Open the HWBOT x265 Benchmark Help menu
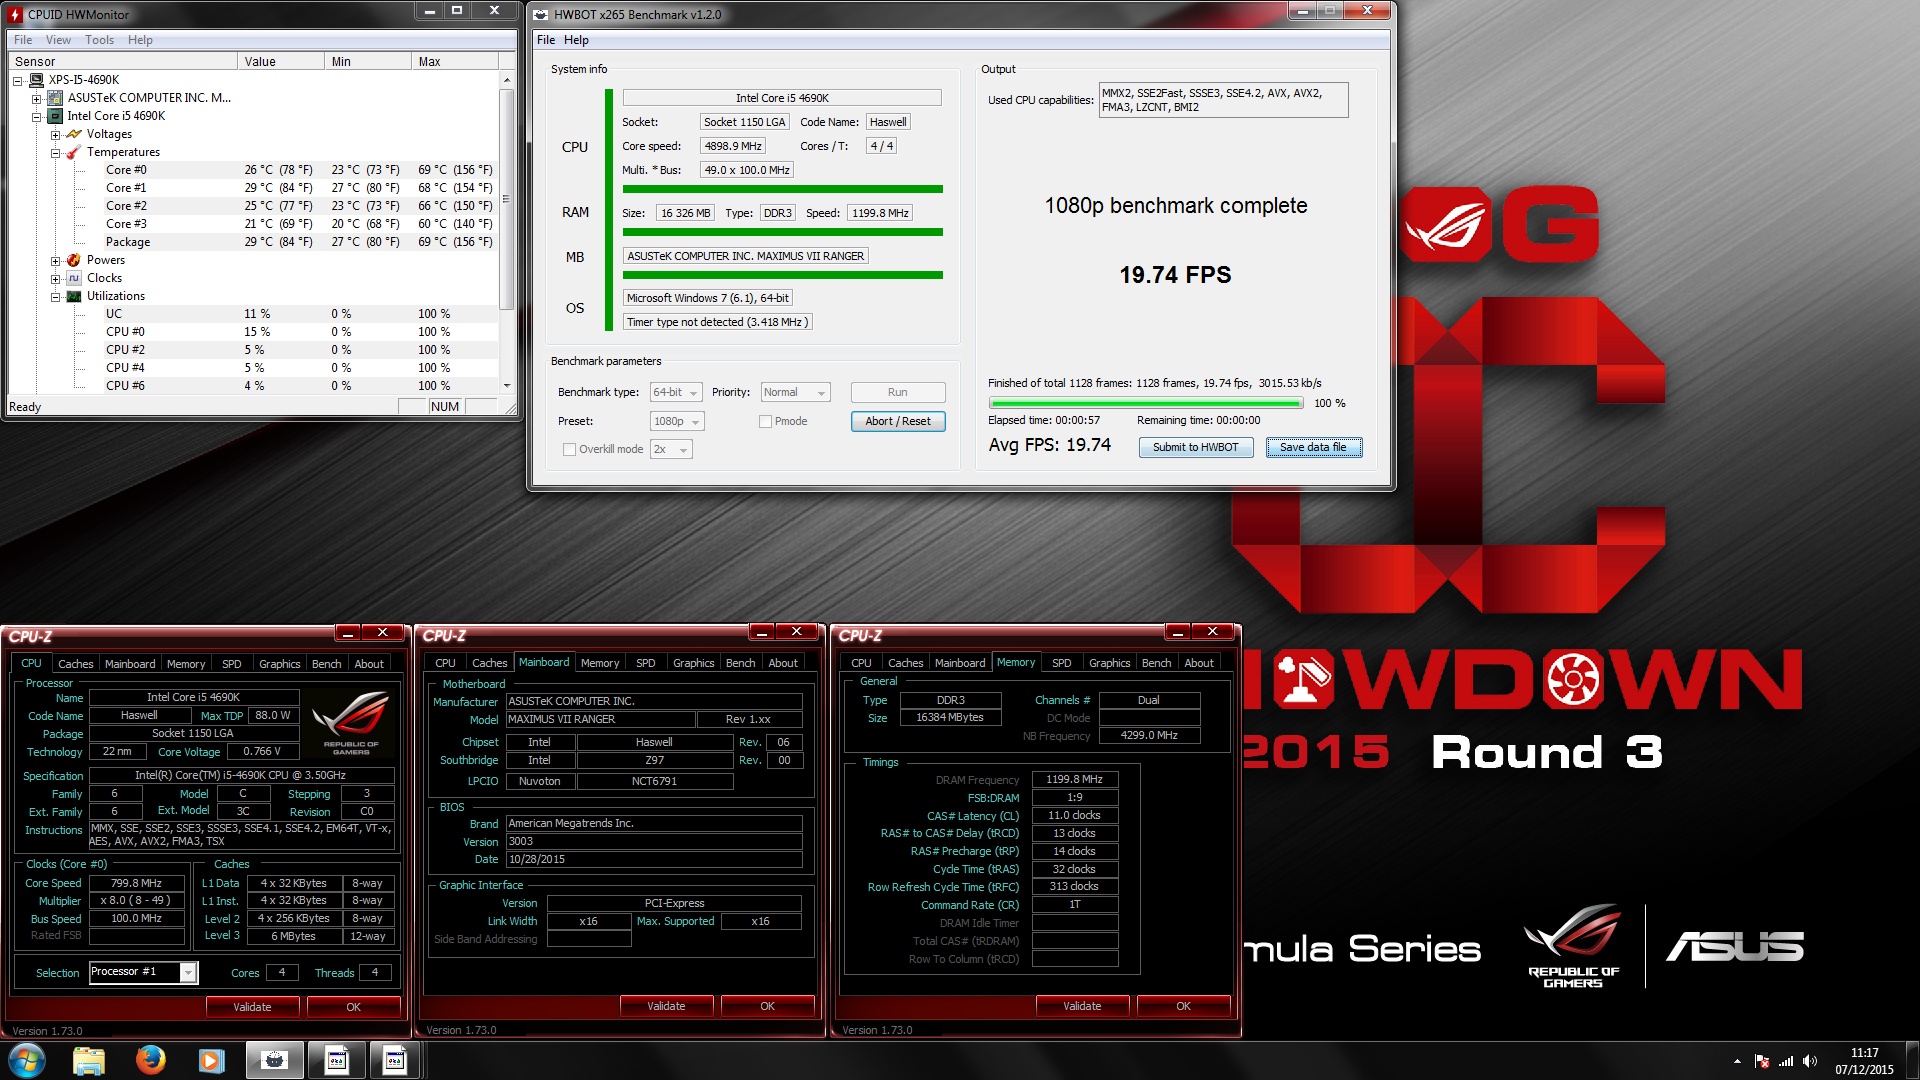 click(576, 40)
